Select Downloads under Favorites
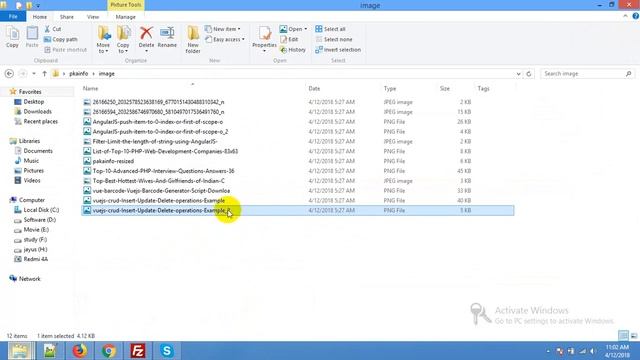Image resolution: width=640 pixels, height=360 pixels. pos(33,111)
